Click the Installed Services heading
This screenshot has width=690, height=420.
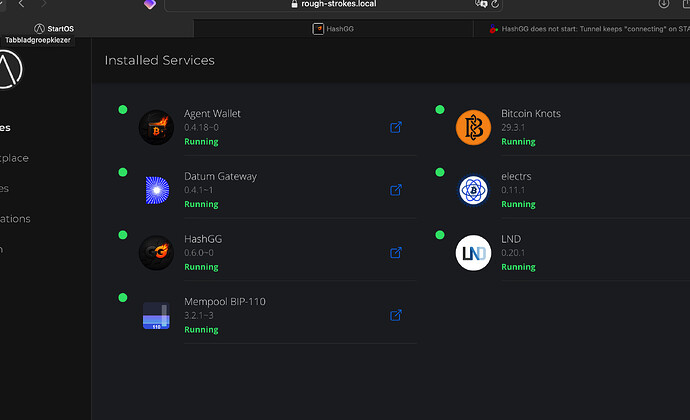click(x=159, y=60)
